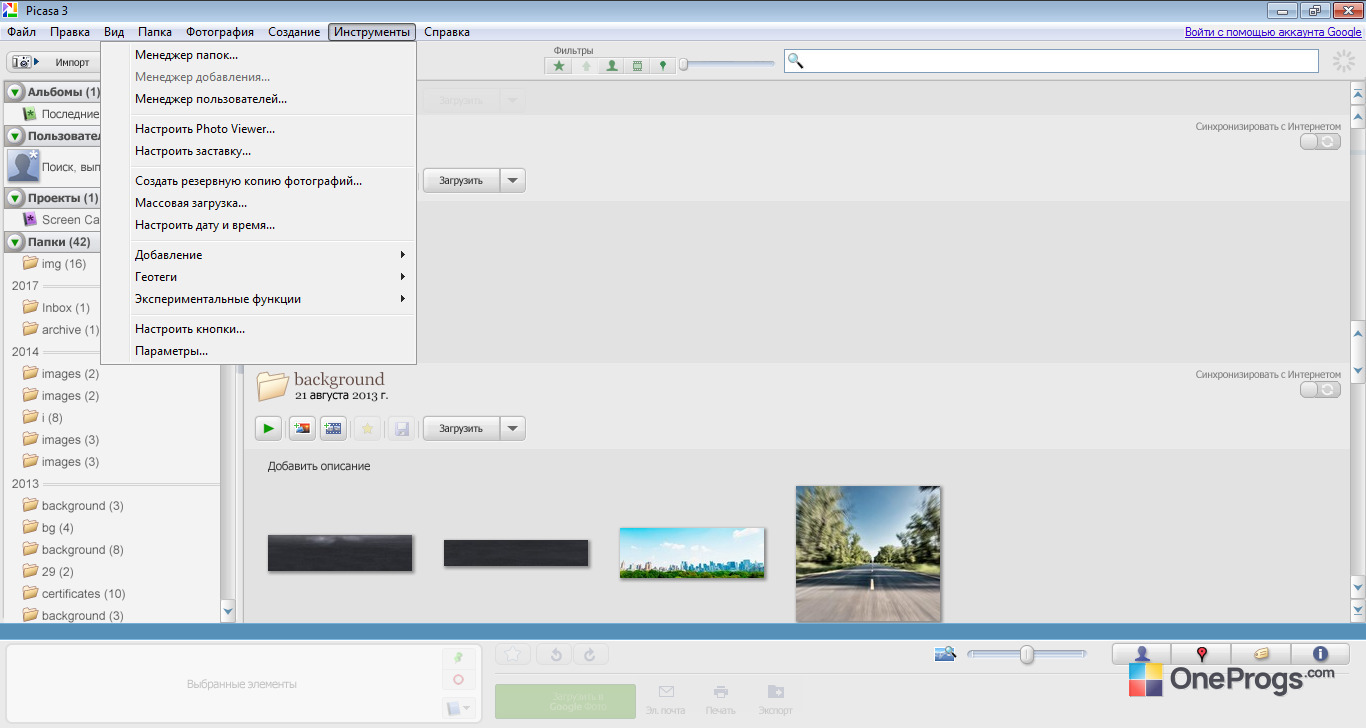Open the Tags panel

coord(1261,654)
